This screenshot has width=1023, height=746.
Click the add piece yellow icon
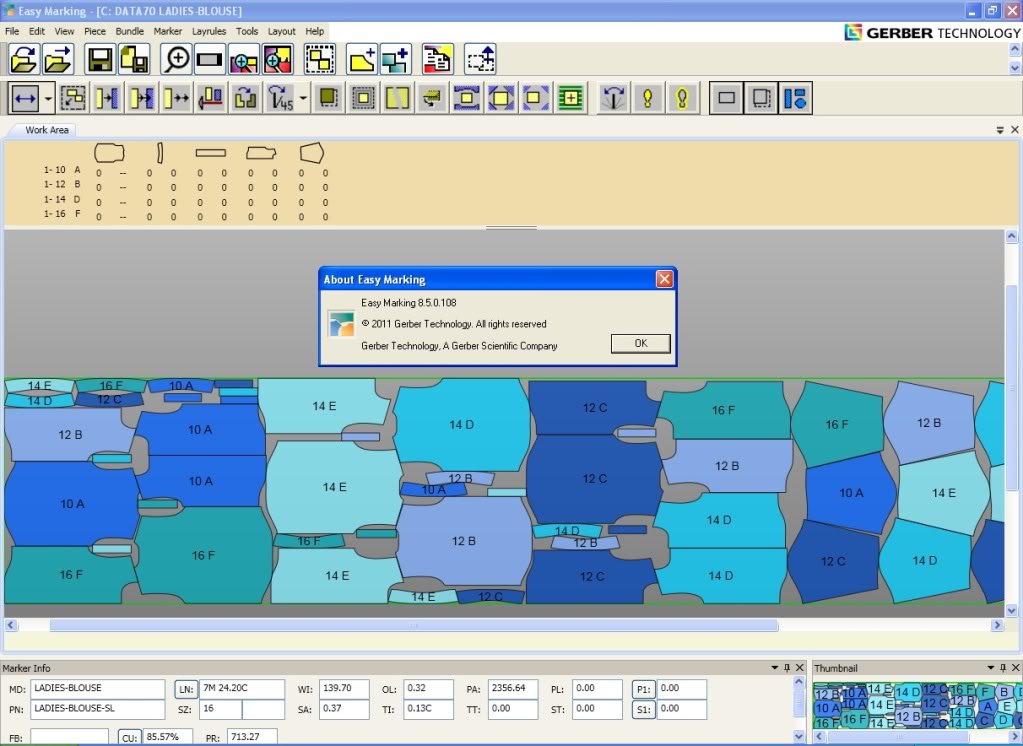(x=362, y=59)
